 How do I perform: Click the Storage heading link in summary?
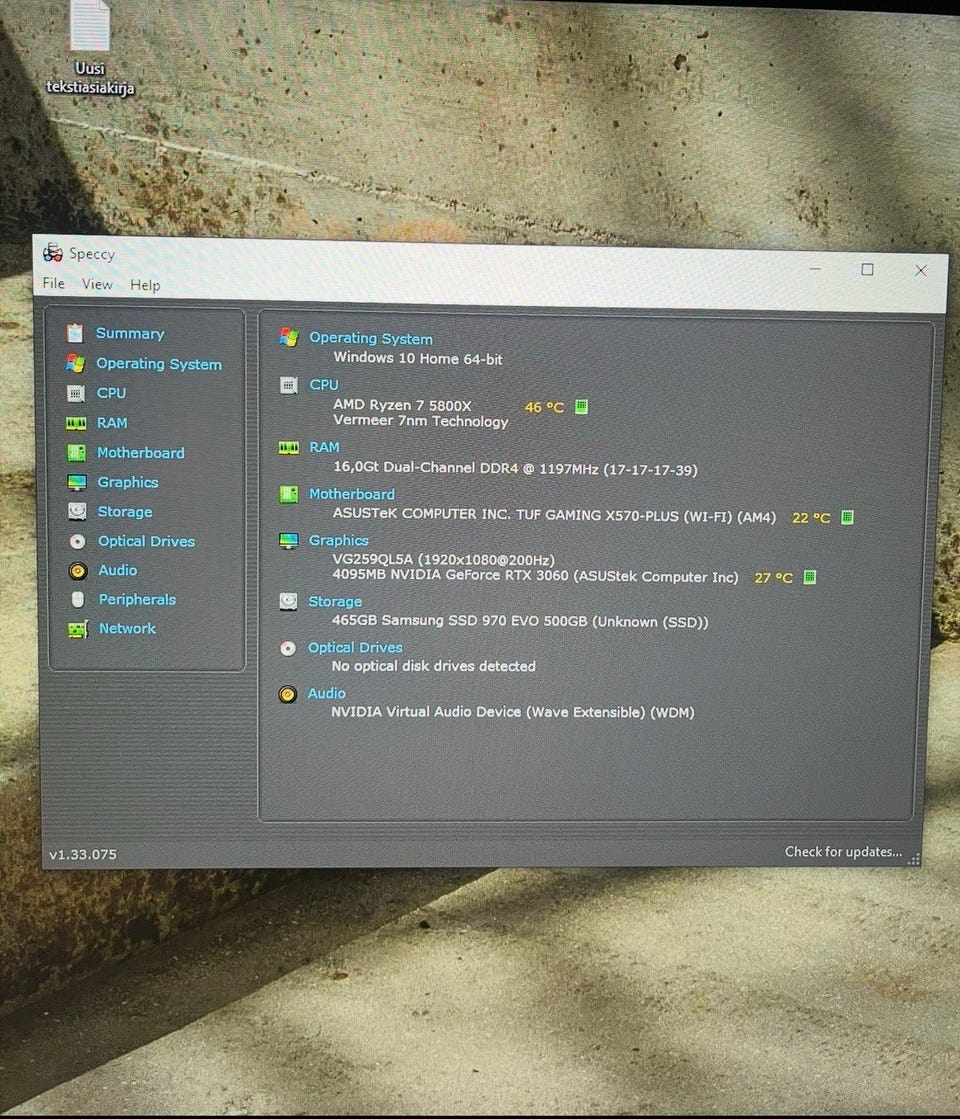pyautogui.click(x=335, y=602)
